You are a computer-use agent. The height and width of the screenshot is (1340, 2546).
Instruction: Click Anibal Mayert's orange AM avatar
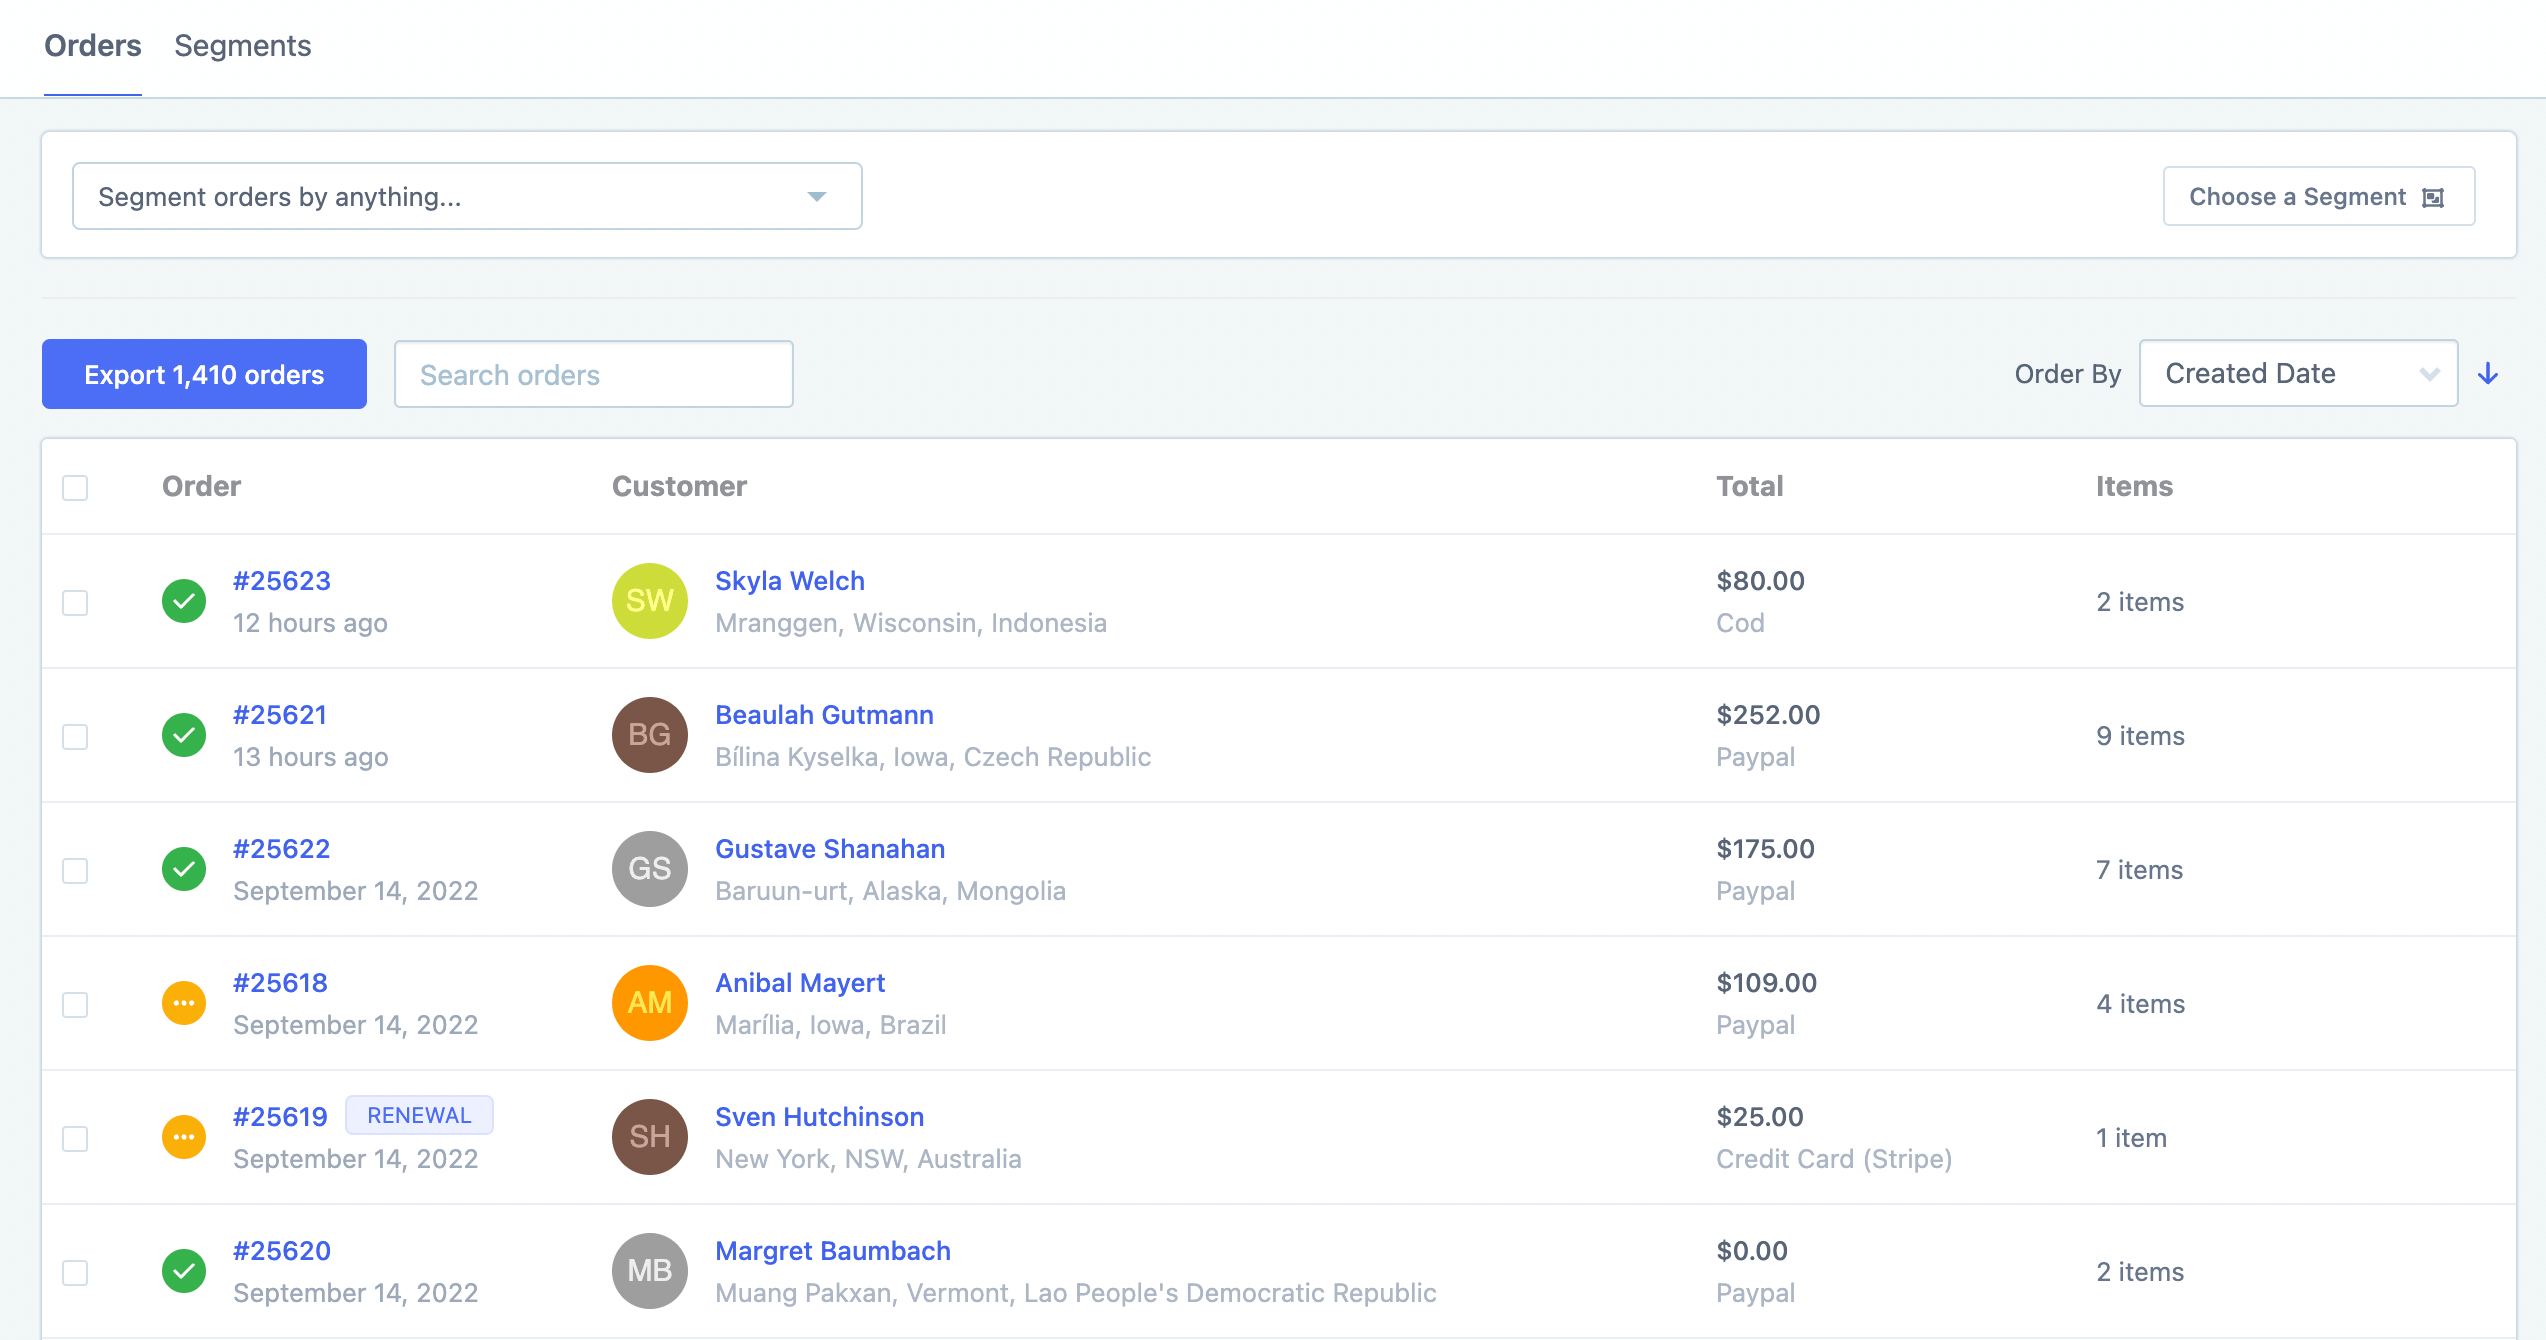[x=649, y=1003]
